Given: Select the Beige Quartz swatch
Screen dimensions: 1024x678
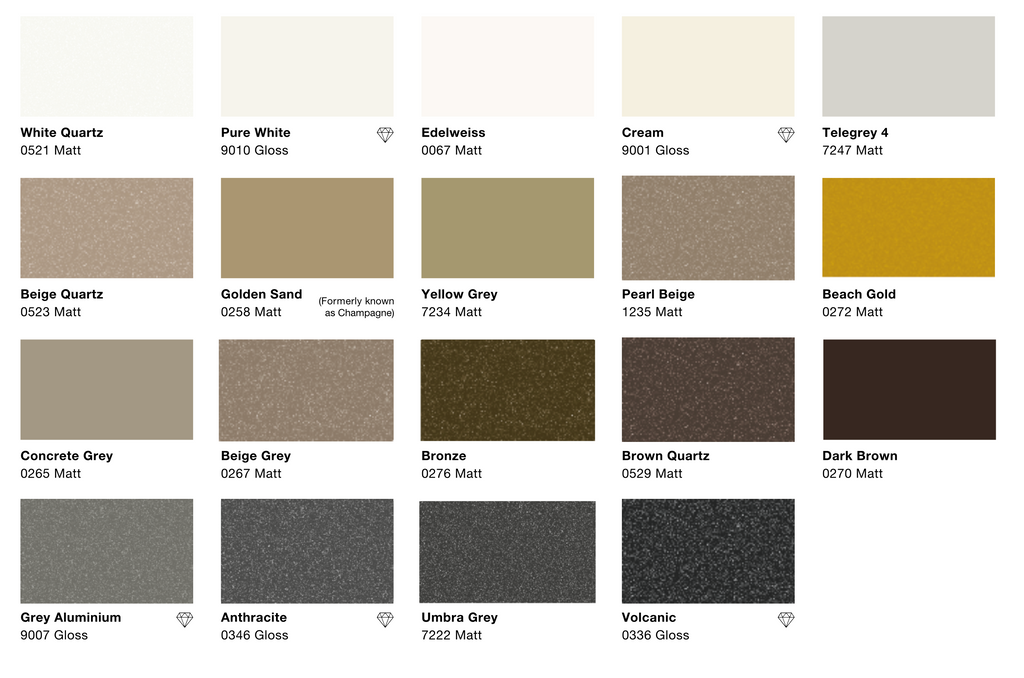Looking at the screenshot, I should click(106, 228).
